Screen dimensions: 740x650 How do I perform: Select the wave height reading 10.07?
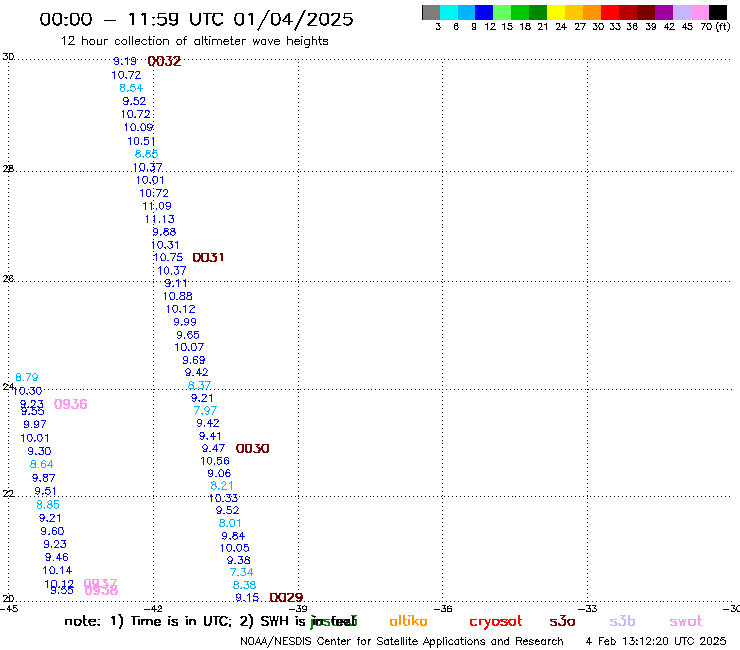[x=189, y=348]
